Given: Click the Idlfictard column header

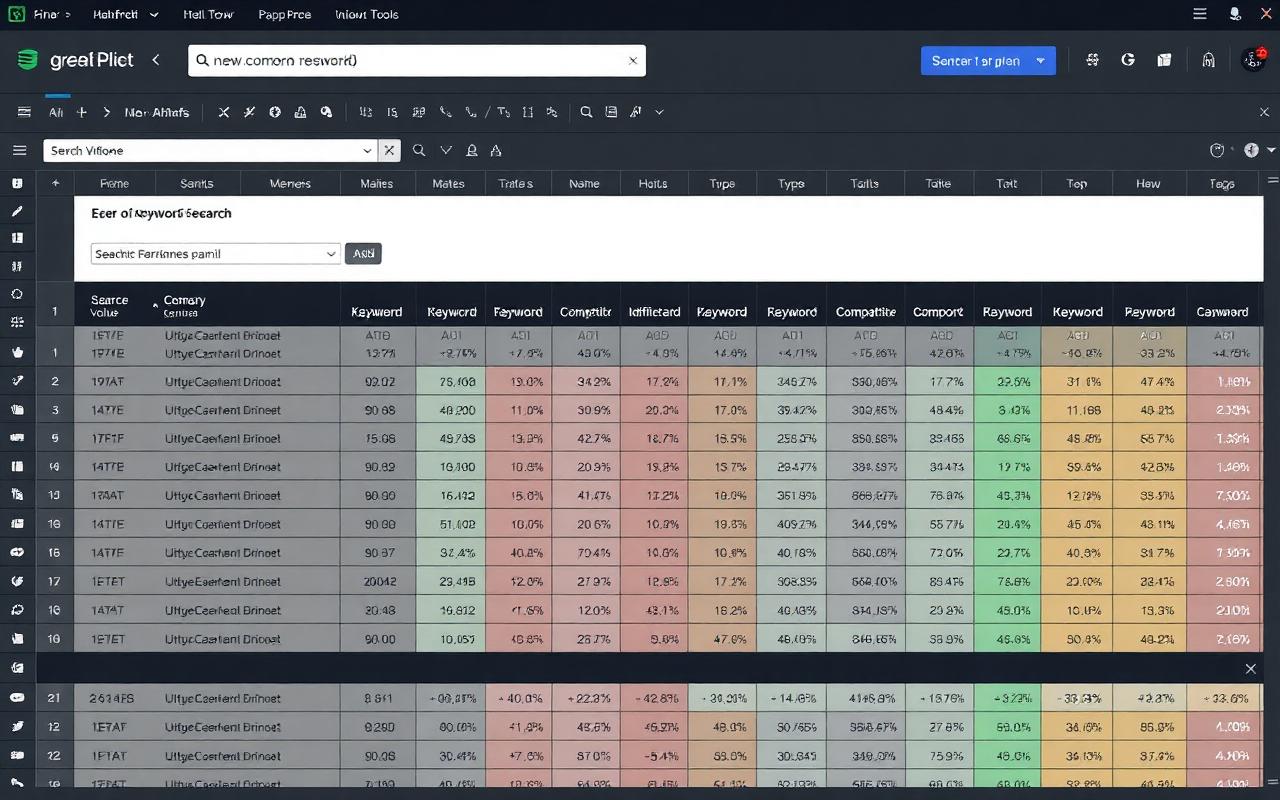Looking at the screenshot, I should click(x=655, y=312).
